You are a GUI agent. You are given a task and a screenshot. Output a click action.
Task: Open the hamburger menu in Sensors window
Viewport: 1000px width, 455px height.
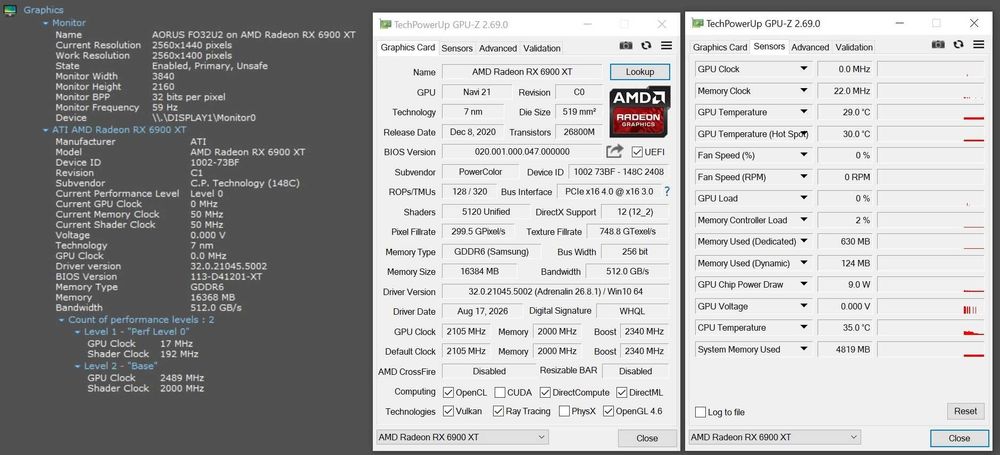978,44
